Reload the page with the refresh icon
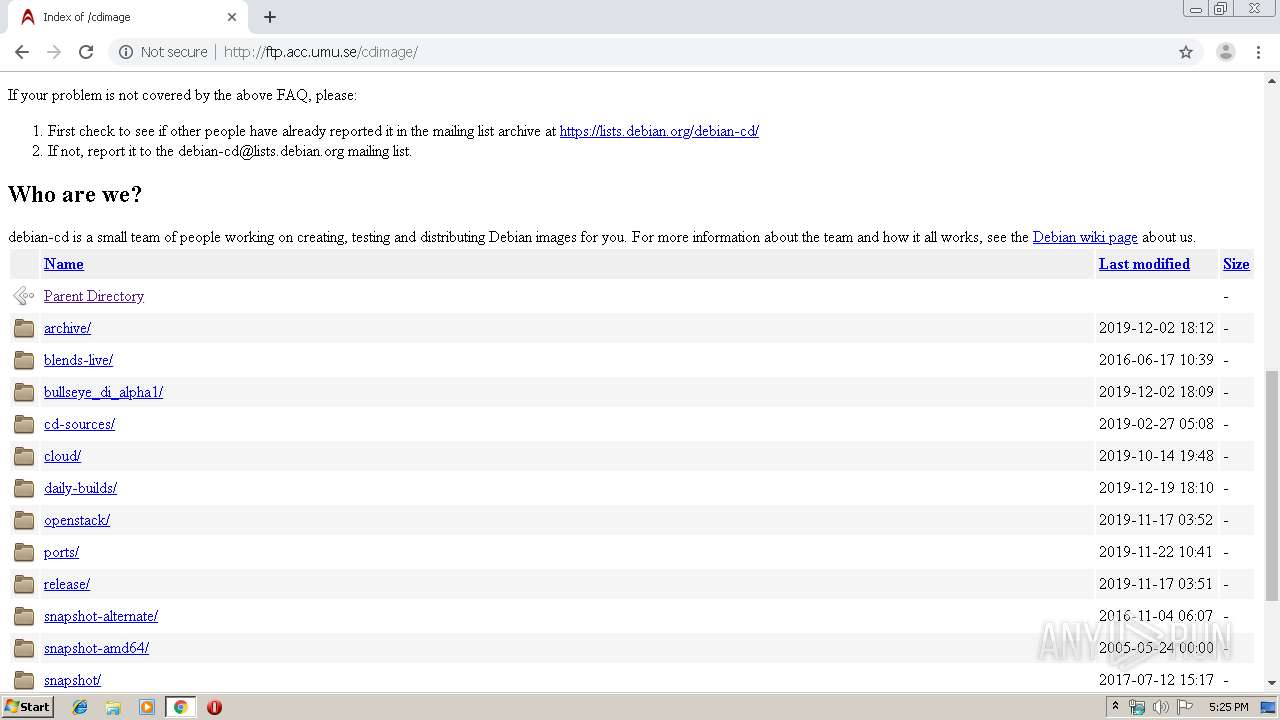Screen dimensions: 1280x720 tap(86, 52)
